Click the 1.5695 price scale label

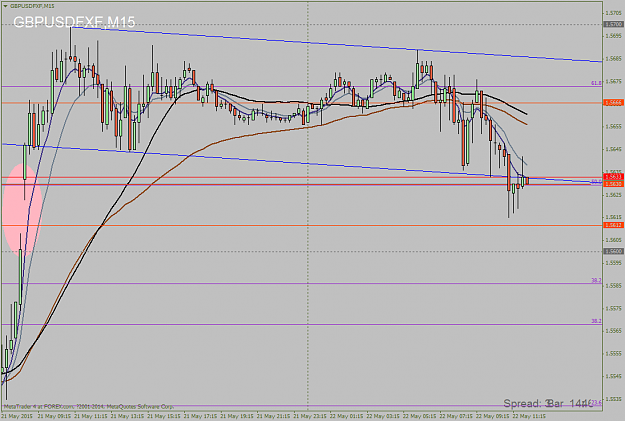coord(614,36)
